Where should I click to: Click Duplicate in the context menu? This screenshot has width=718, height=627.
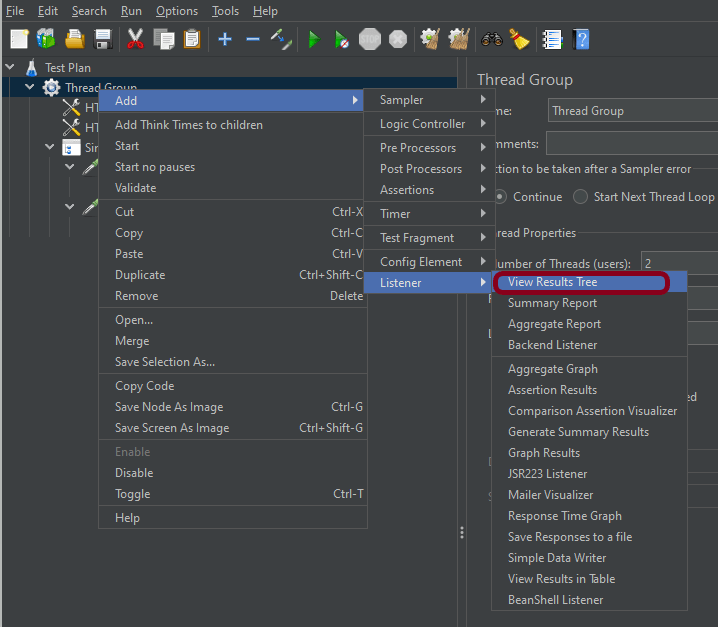point(140,275)
